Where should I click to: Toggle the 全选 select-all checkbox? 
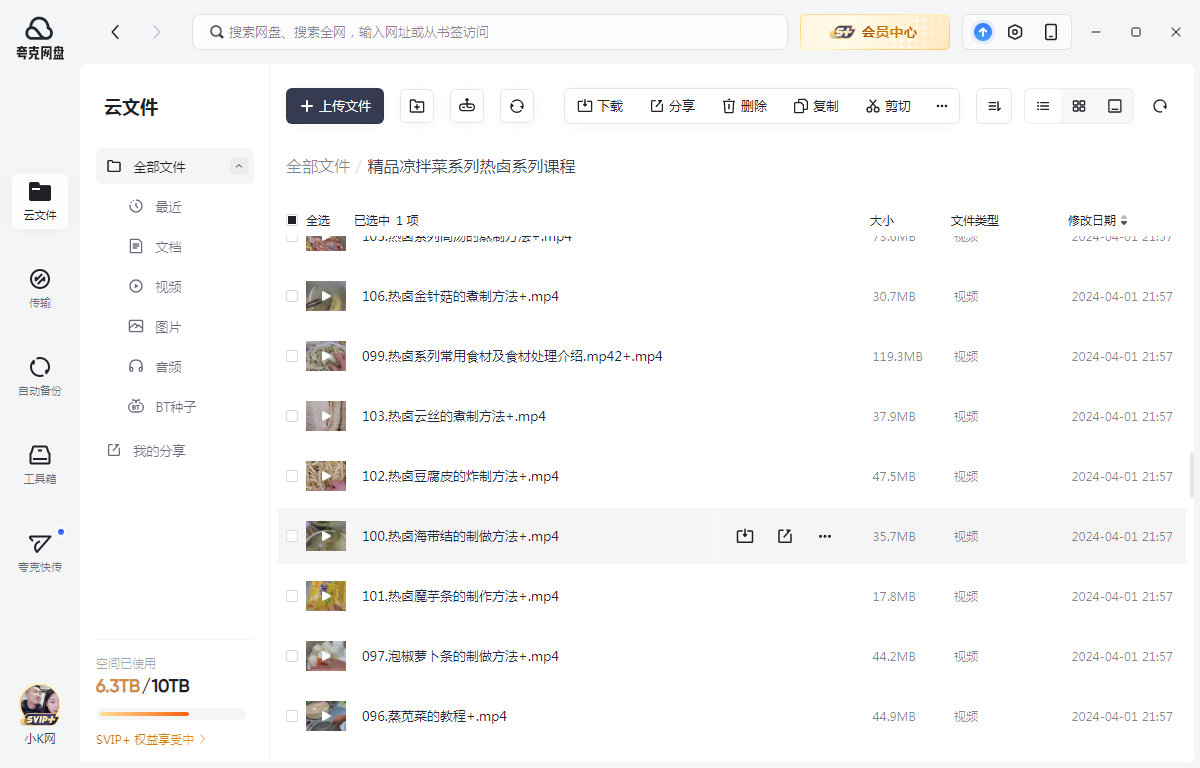pyautogui.click(x=292, y=220)
